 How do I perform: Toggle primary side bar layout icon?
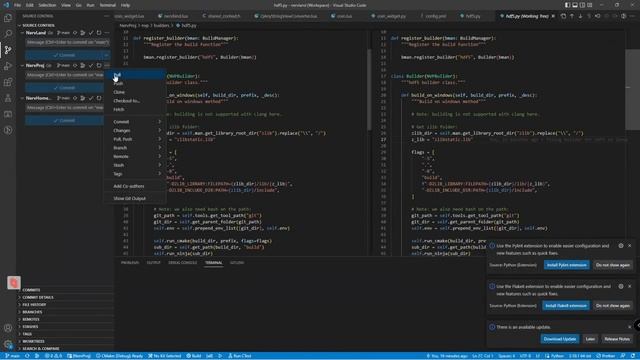pos(567,5)
